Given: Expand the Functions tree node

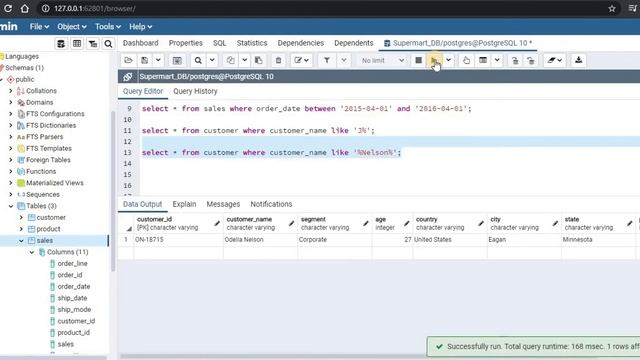Looking at the screenshot, I should point(11,171).
